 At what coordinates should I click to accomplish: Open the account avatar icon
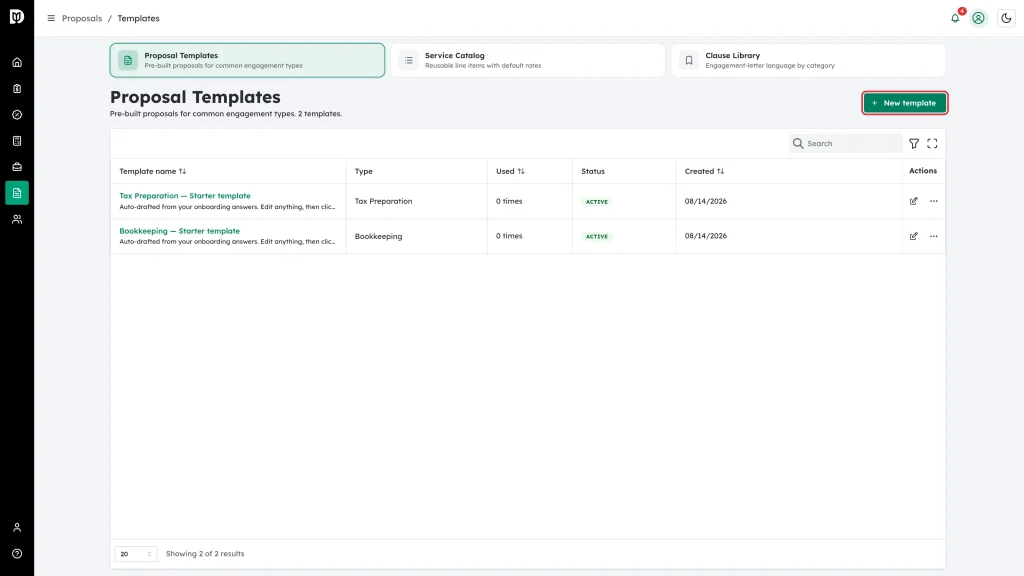click(x=978, y=18)
